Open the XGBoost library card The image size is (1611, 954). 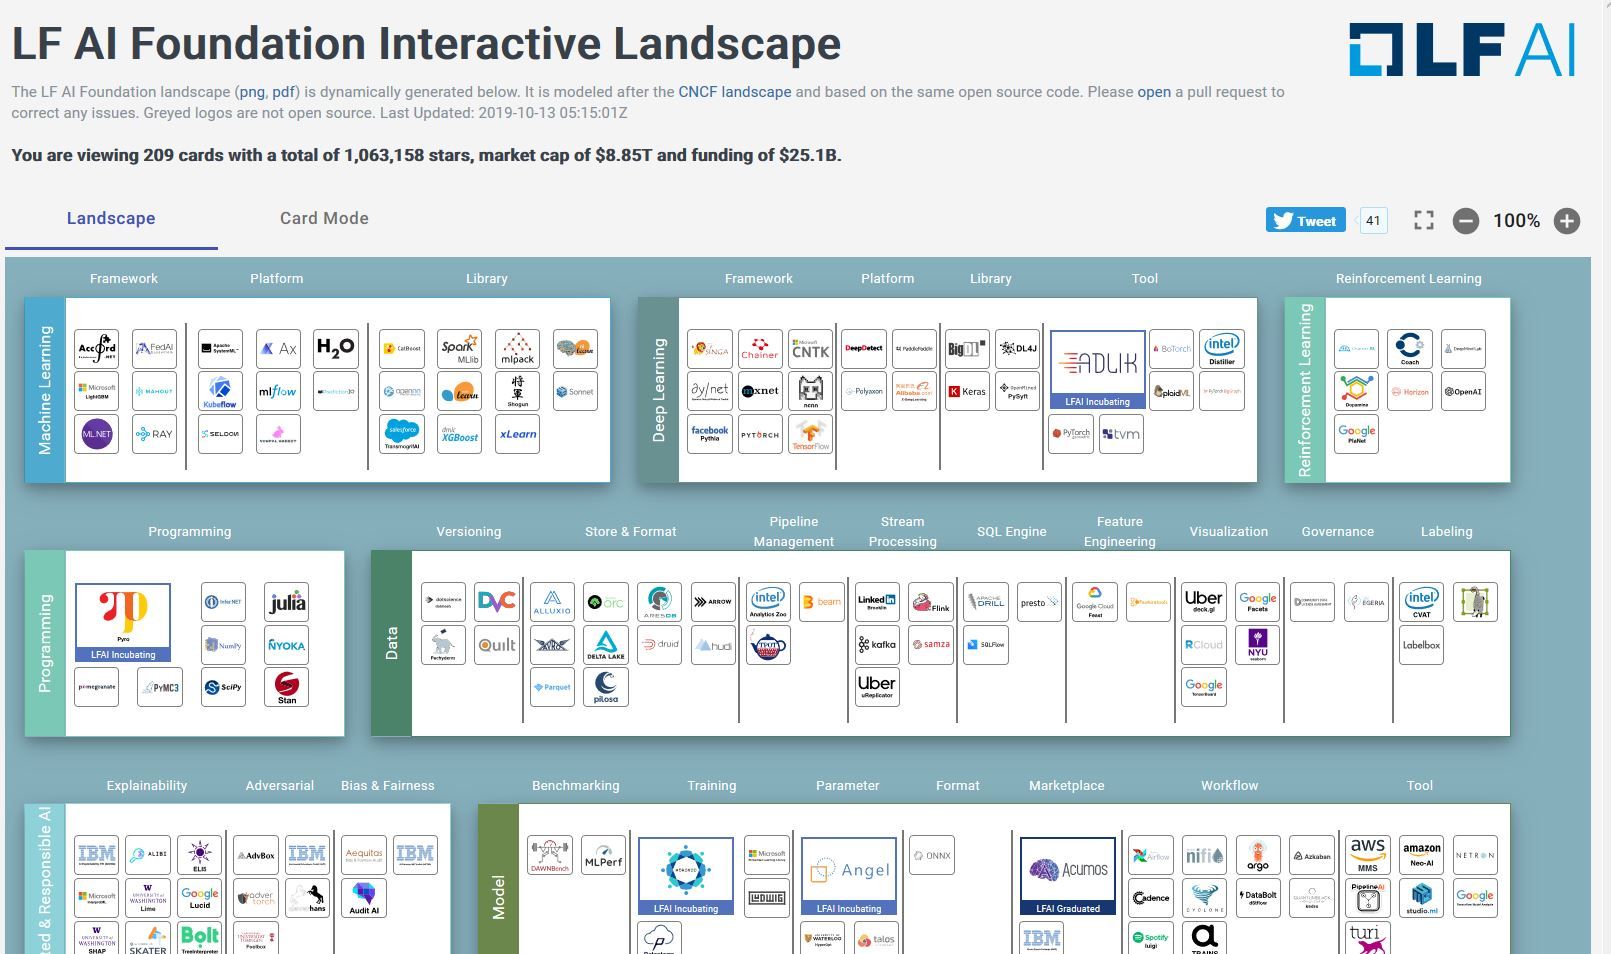pos(460,434)
